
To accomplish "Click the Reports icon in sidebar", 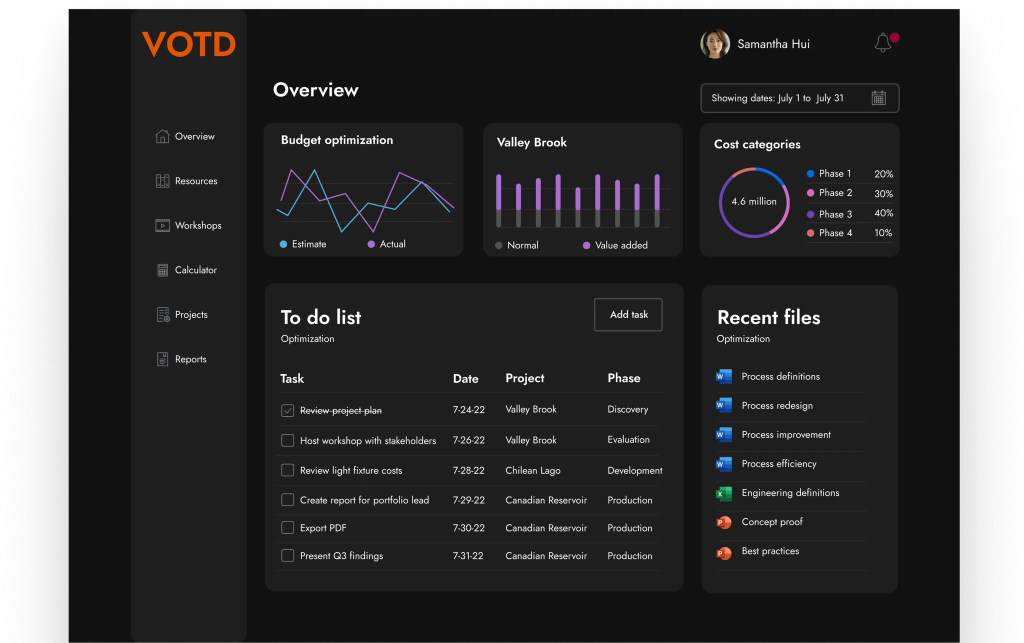I will click(162, 359).
